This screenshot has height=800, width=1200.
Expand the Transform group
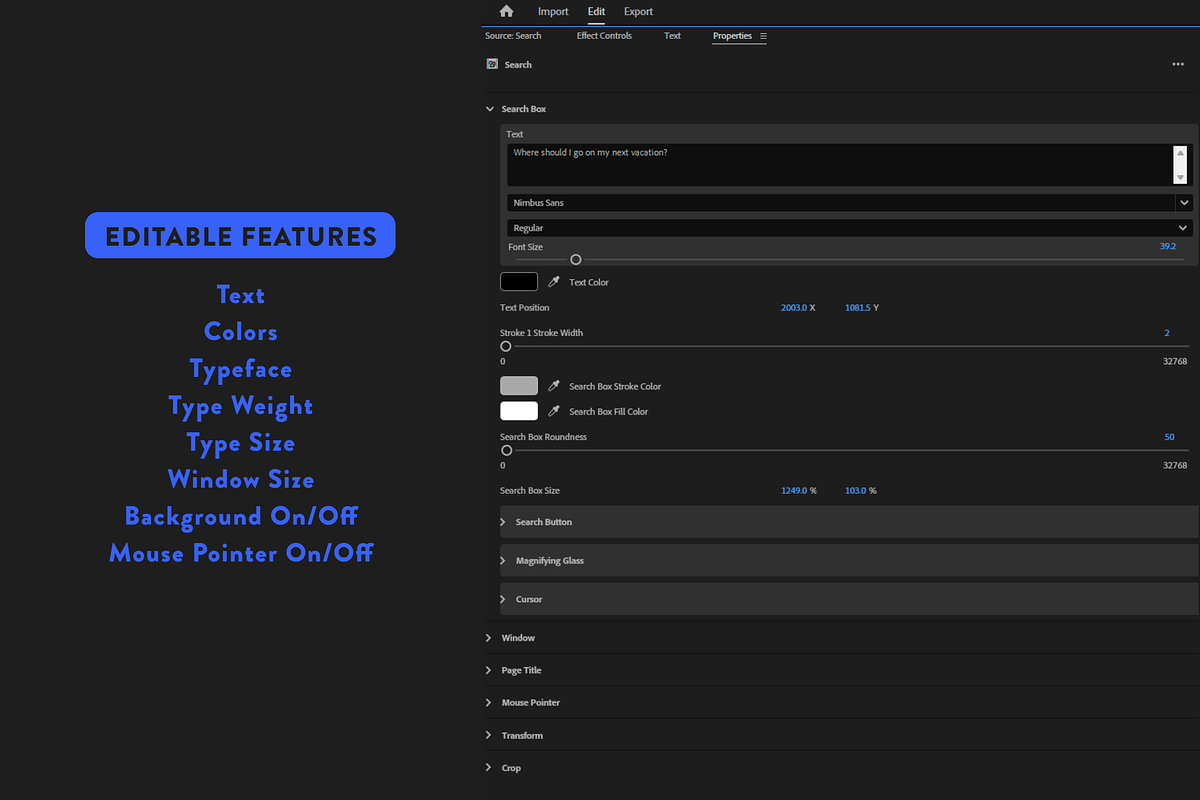tap(489, 735)
